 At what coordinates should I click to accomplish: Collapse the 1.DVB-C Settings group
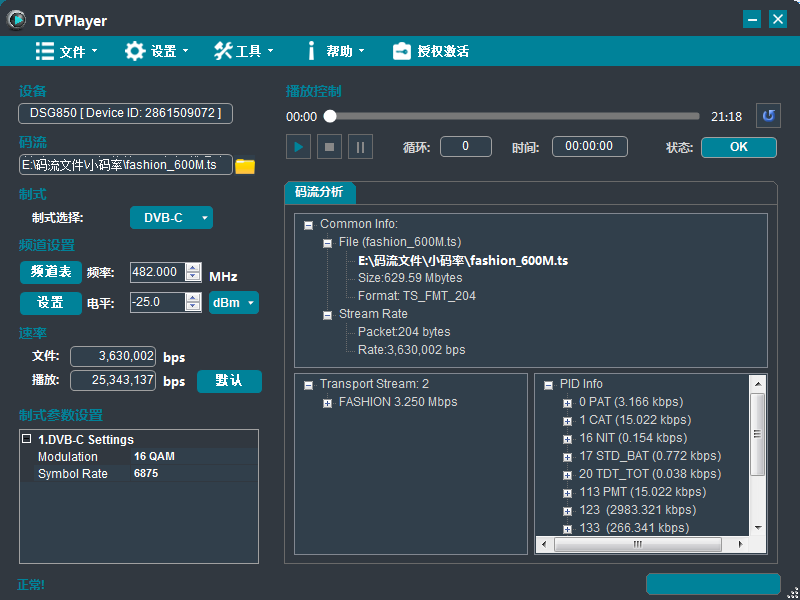pos(26,439)
